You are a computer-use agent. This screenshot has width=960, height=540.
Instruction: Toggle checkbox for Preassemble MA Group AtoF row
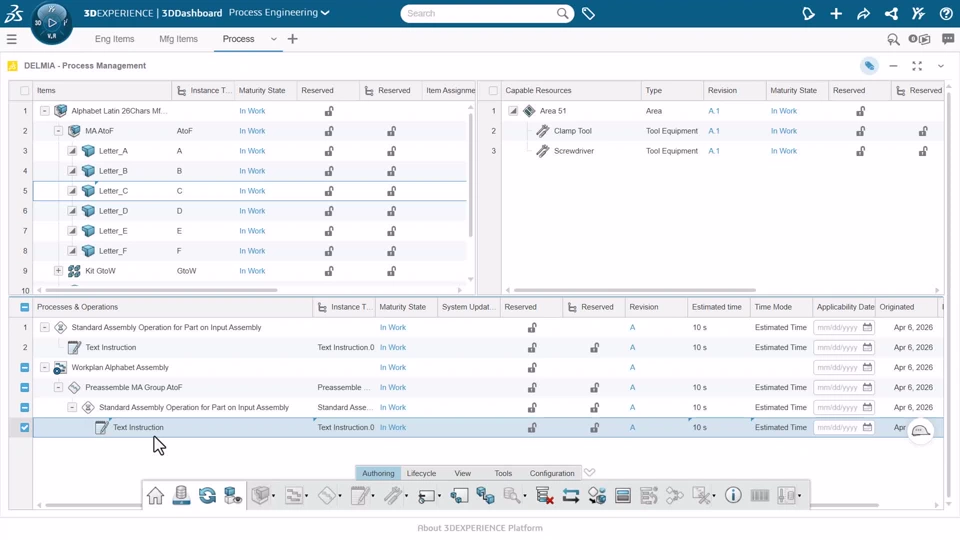(x=24, y=388)
